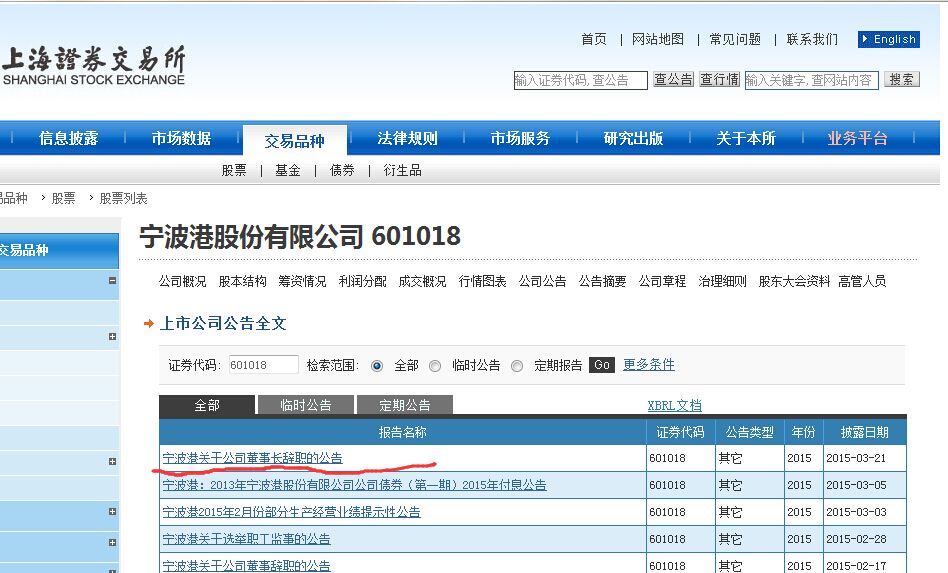Open the 关于本所 main menu
The width and height of the screenshot is (948, 573).
(x=745, y=138)
